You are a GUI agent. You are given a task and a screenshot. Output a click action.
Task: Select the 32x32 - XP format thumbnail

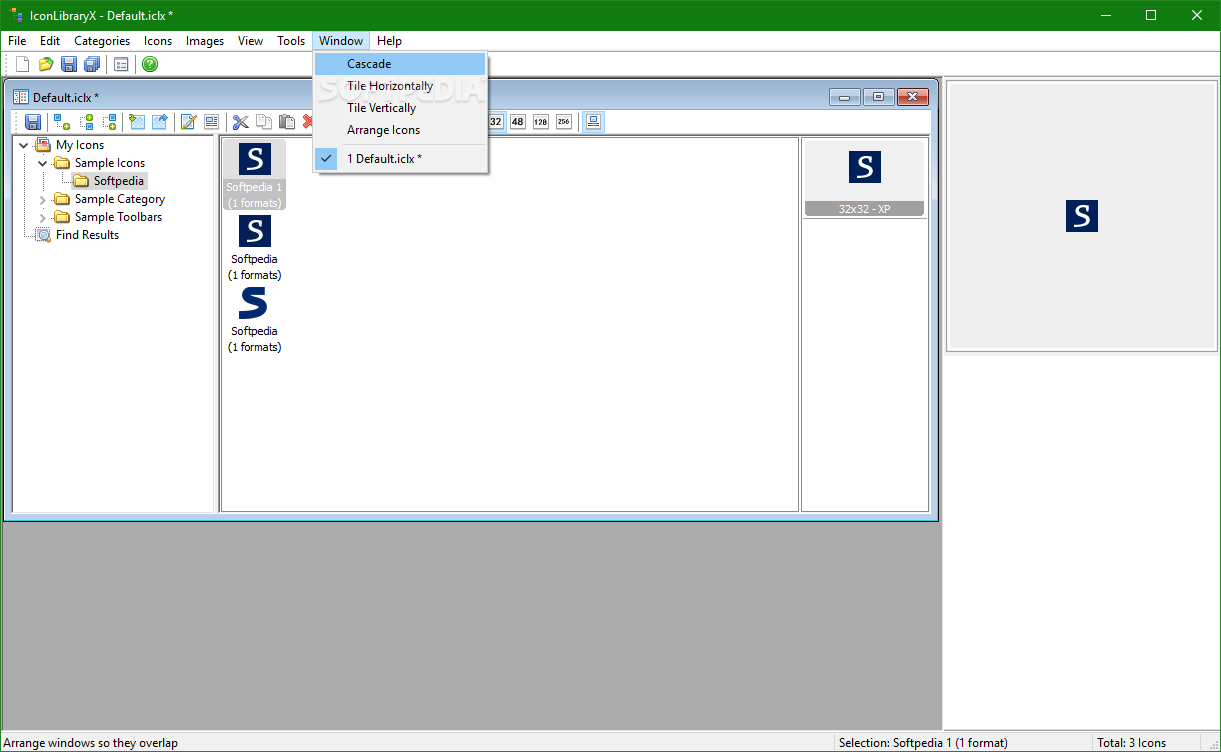(865, 178)
